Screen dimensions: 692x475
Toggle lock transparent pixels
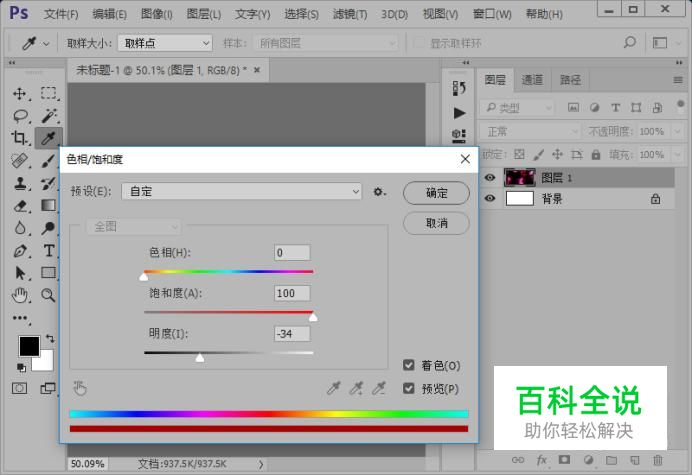point(519,154)
